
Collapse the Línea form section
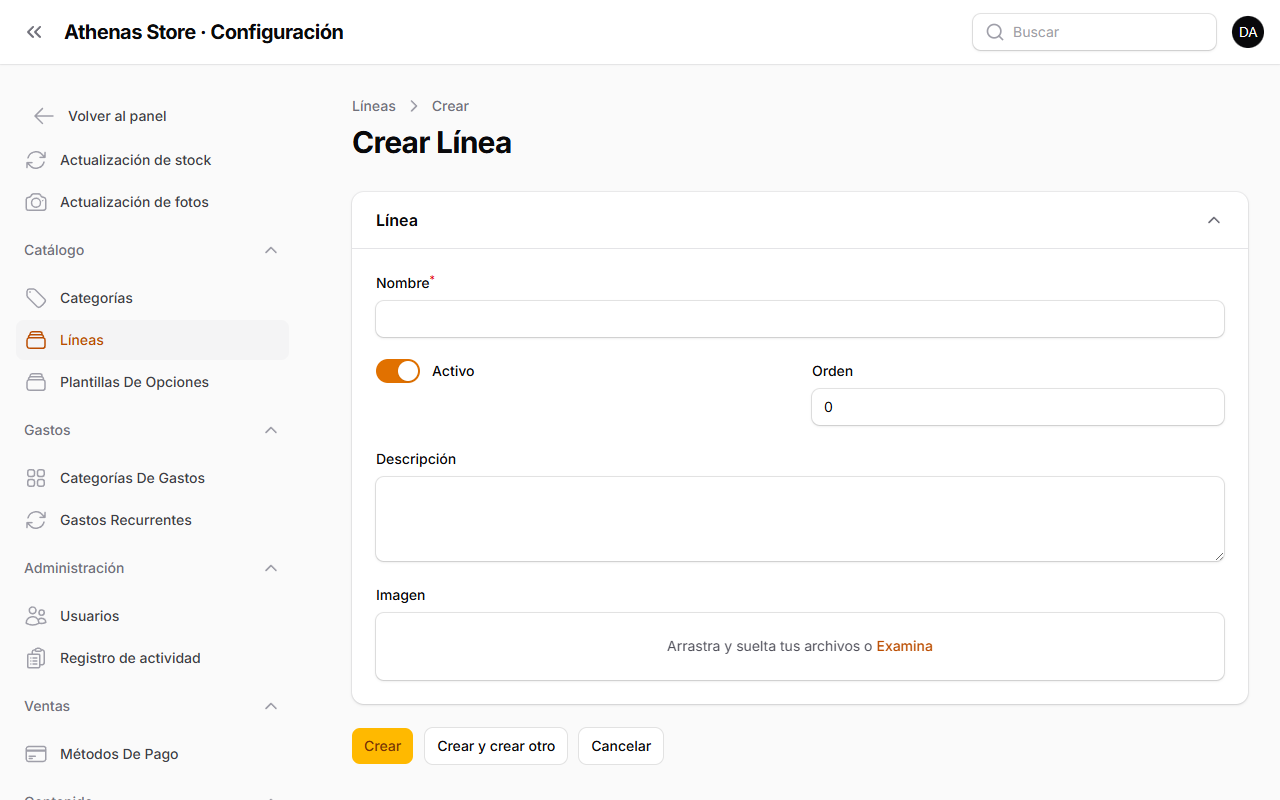point(1214,220)
